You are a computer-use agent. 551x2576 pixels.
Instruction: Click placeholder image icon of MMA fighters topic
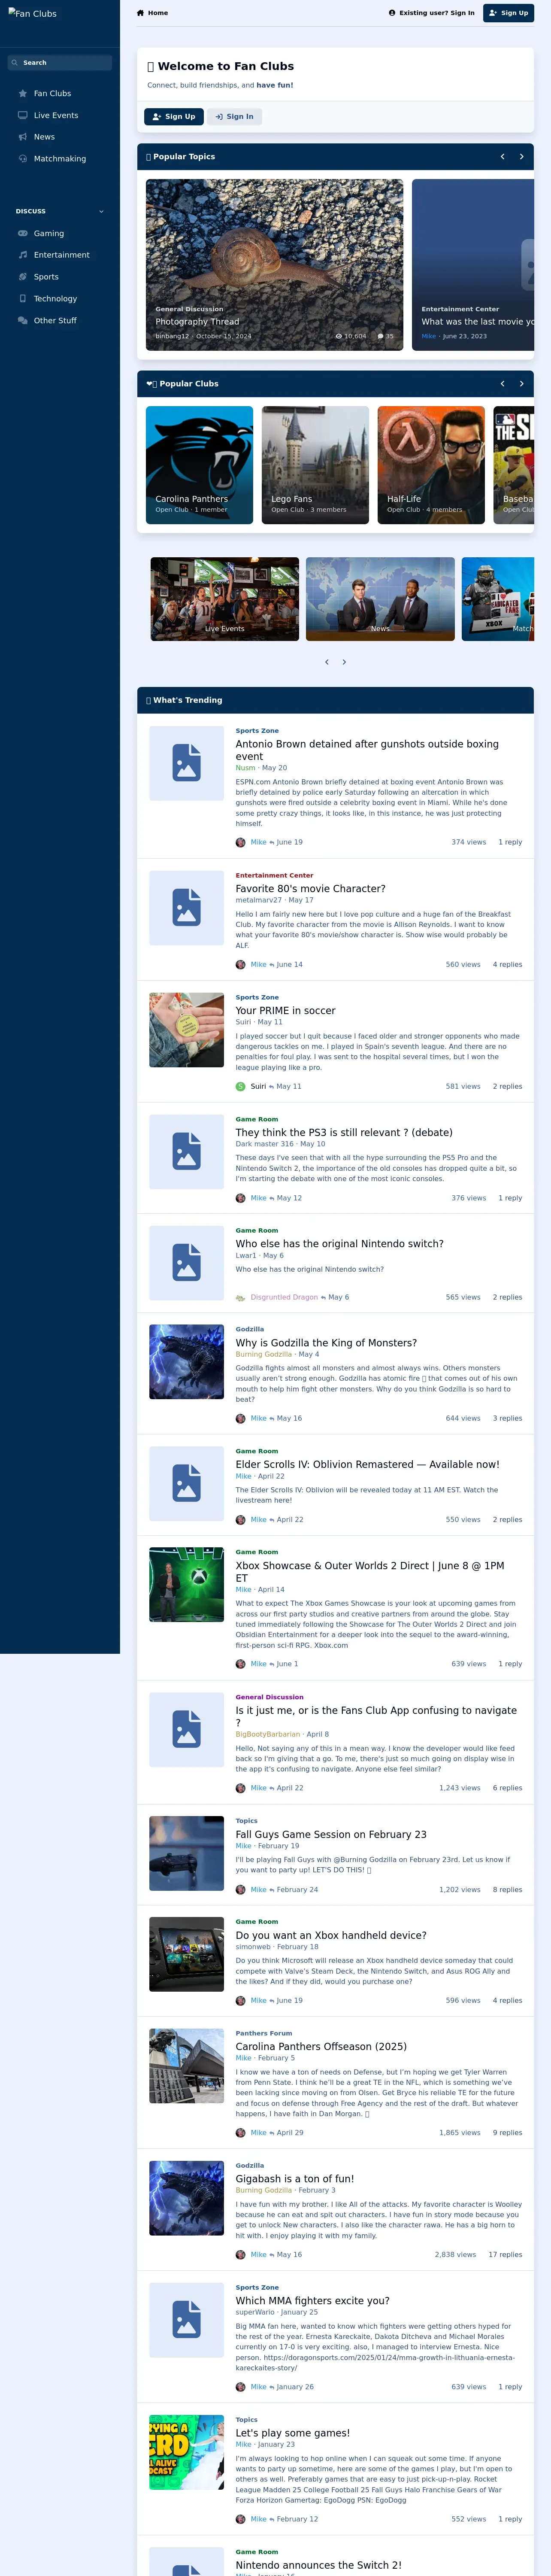(x=186, y=2320)
